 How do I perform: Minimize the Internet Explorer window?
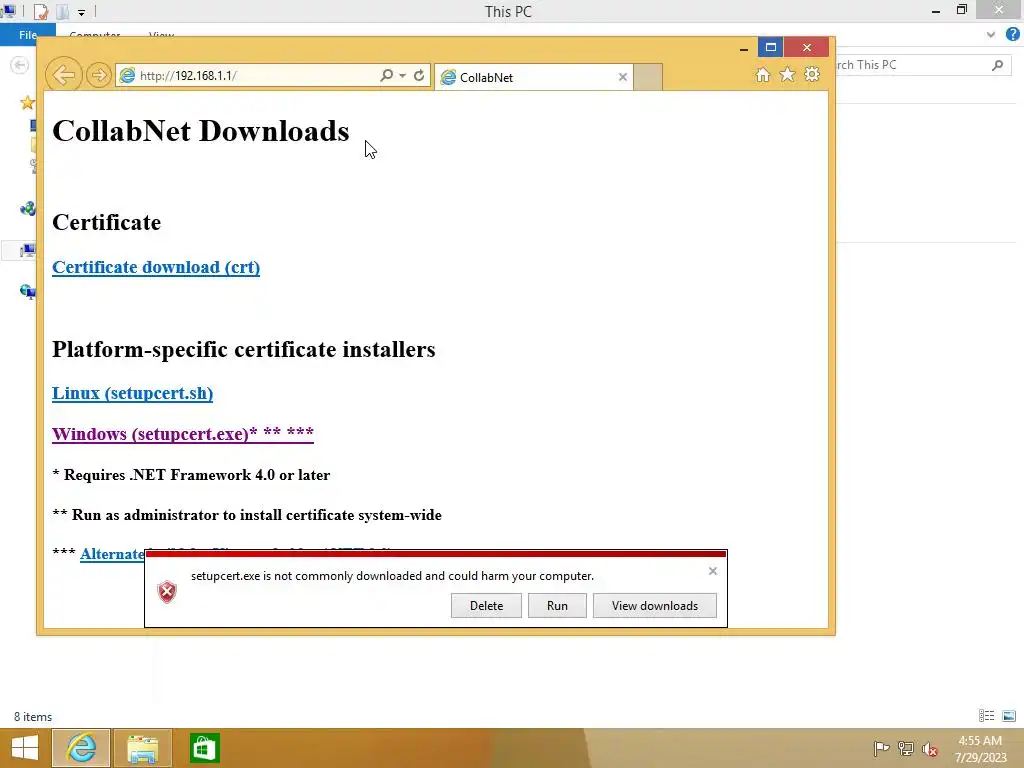click(x=743, y=48)
